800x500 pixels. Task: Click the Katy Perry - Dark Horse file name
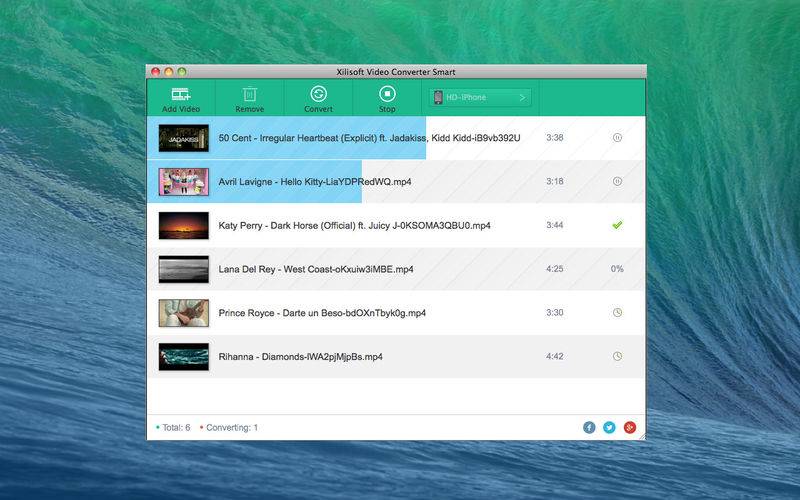point(355,226)
